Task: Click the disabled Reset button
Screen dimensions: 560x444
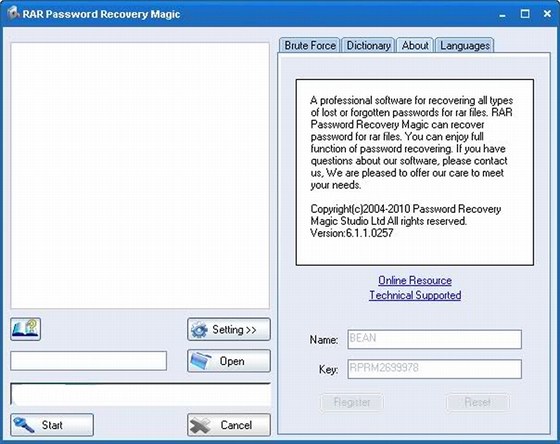Action: tap(478, 402)
